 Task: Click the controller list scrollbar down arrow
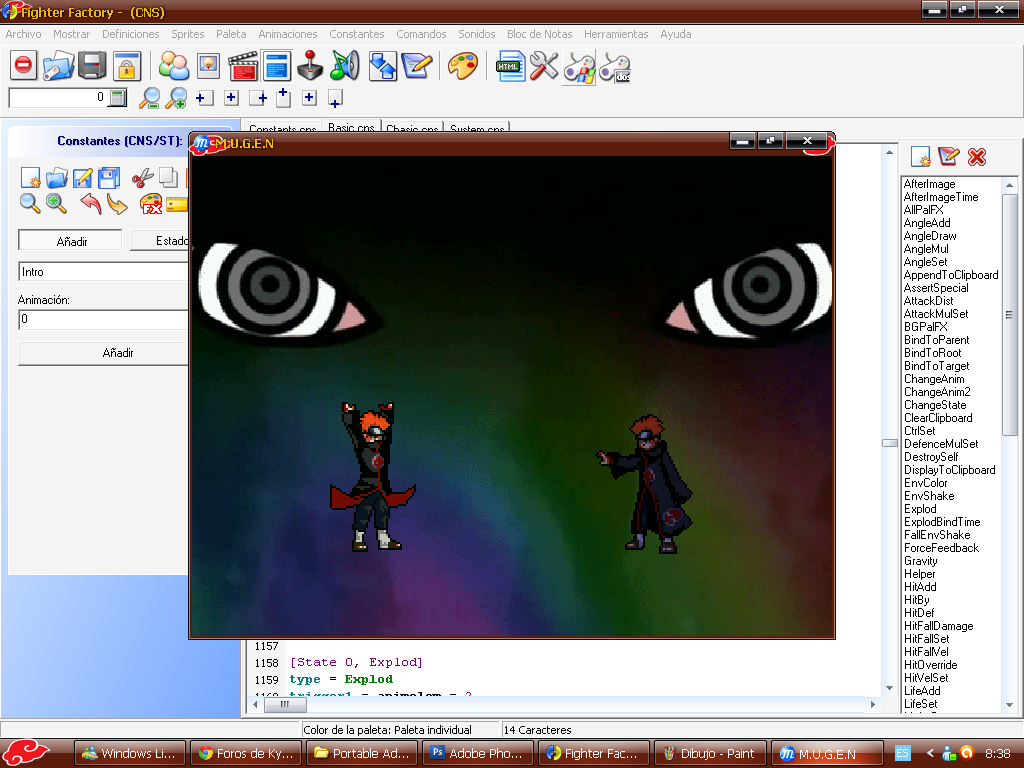pos(1009,705)
